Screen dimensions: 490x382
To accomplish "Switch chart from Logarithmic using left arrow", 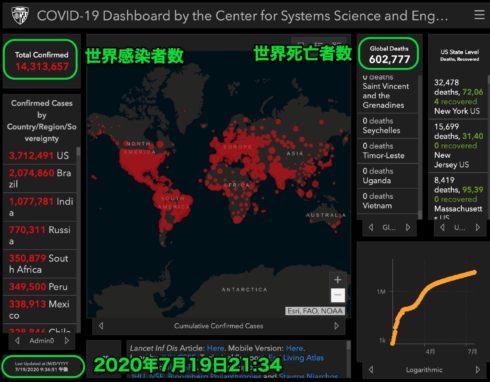I will tap(371, 370).
